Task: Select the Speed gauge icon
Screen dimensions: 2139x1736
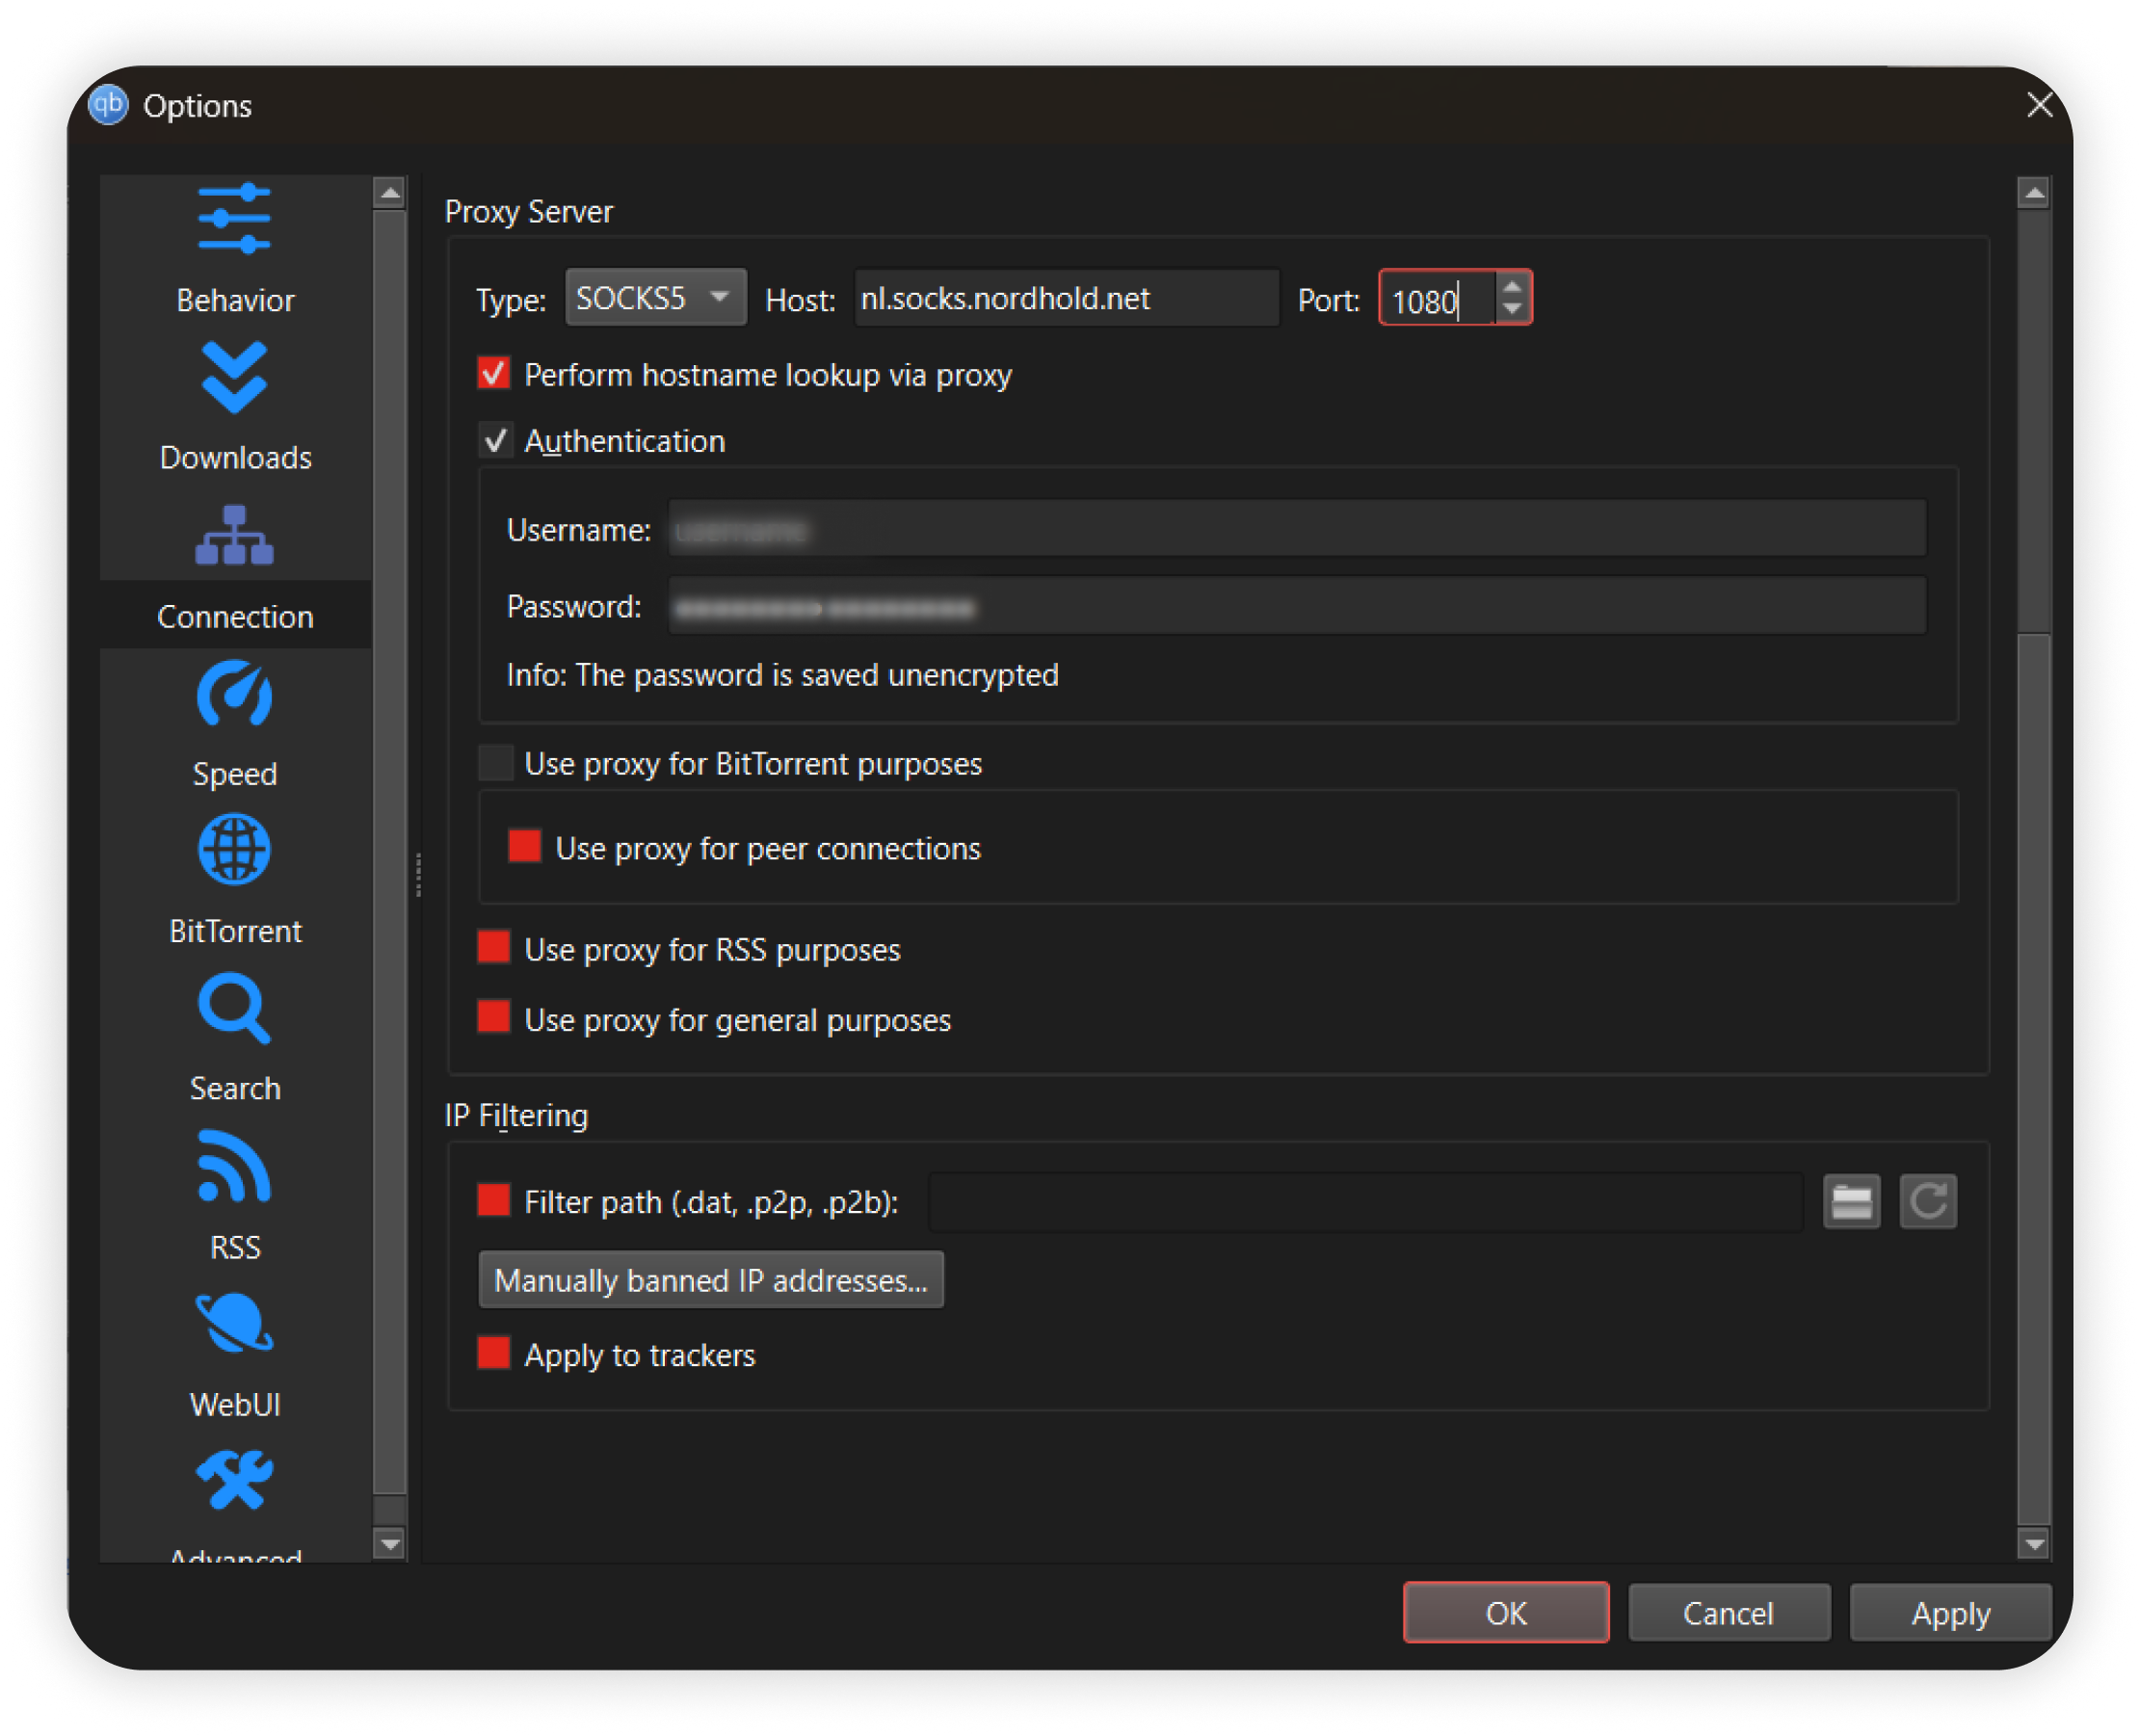Action: (234, 694)
